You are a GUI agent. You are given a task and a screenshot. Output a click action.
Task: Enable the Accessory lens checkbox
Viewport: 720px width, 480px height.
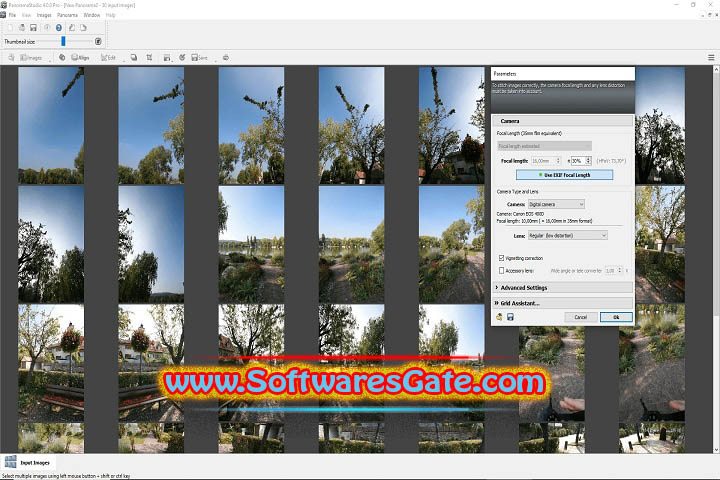point(501,271)
